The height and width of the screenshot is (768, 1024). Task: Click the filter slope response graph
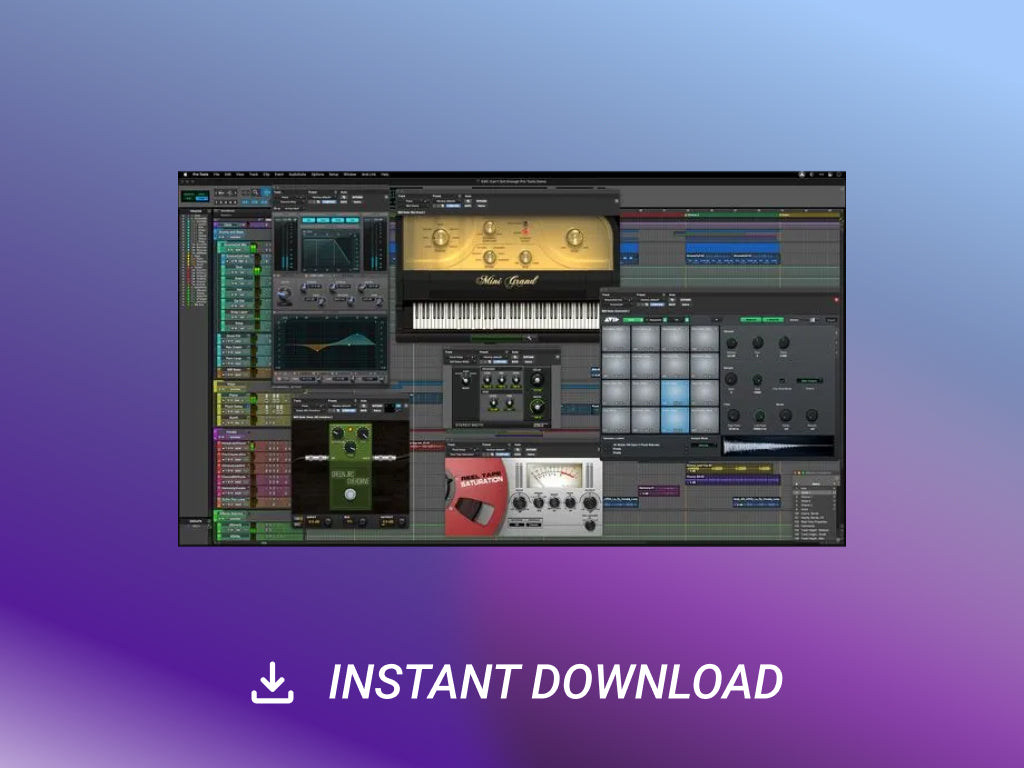330,249
